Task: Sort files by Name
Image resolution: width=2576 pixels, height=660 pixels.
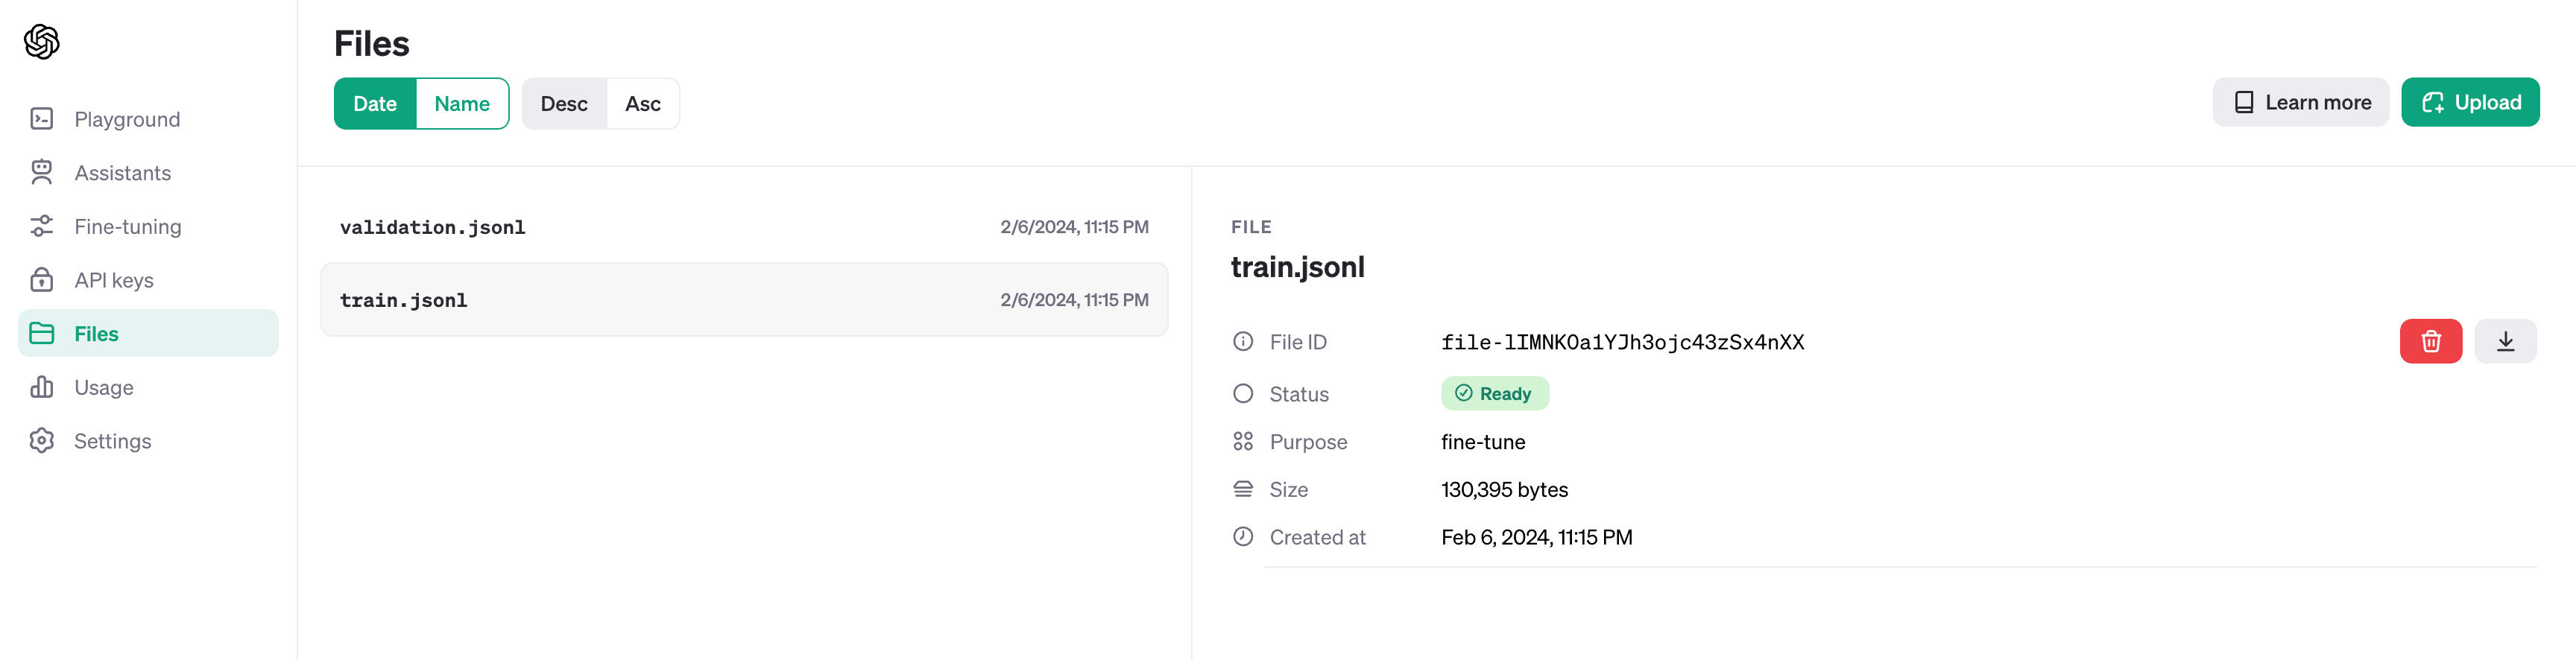Action: (462, 104)
